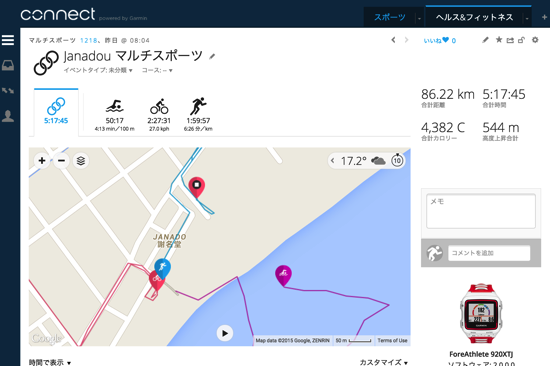The image size is (550, 366).
Task: Click the ForeAthlete 920XTJ watch image
Action: [481, 313]
